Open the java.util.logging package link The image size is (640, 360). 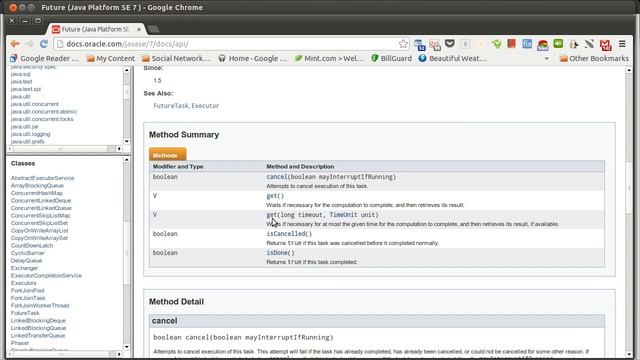pos(31,134)
